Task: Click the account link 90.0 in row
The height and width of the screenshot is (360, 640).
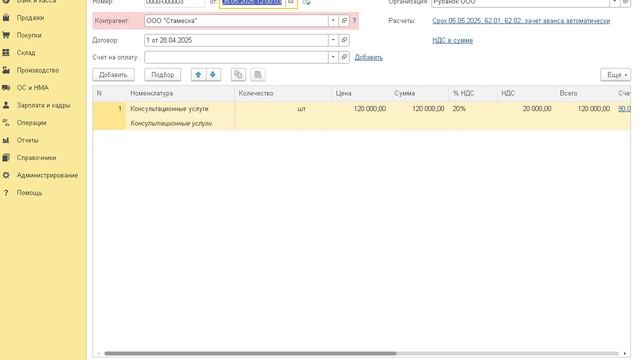Action: pyautogui.click(x=624, y=109)
